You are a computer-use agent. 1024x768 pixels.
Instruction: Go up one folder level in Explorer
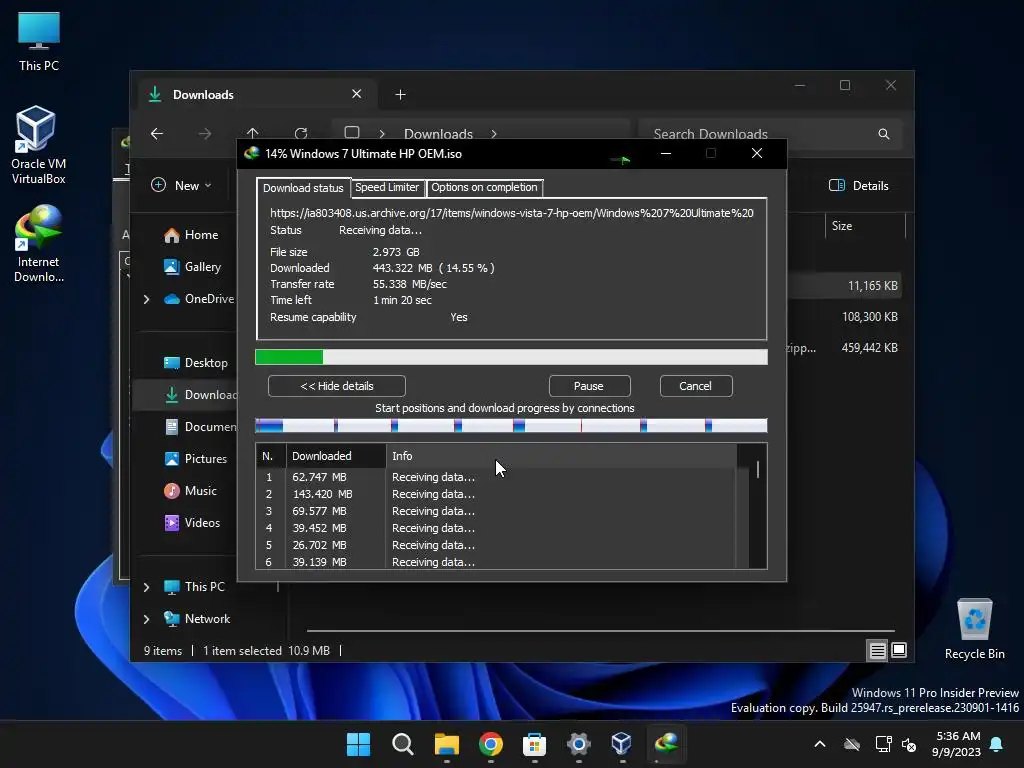tap(253, 133)
